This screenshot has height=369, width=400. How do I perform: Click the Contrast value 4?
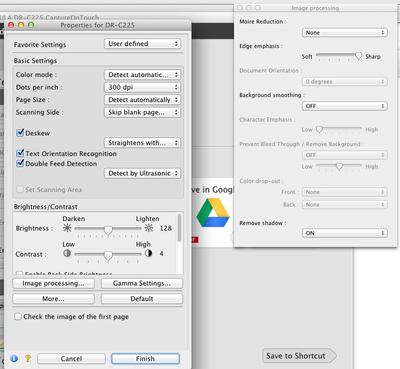click(x=161, y=254)
